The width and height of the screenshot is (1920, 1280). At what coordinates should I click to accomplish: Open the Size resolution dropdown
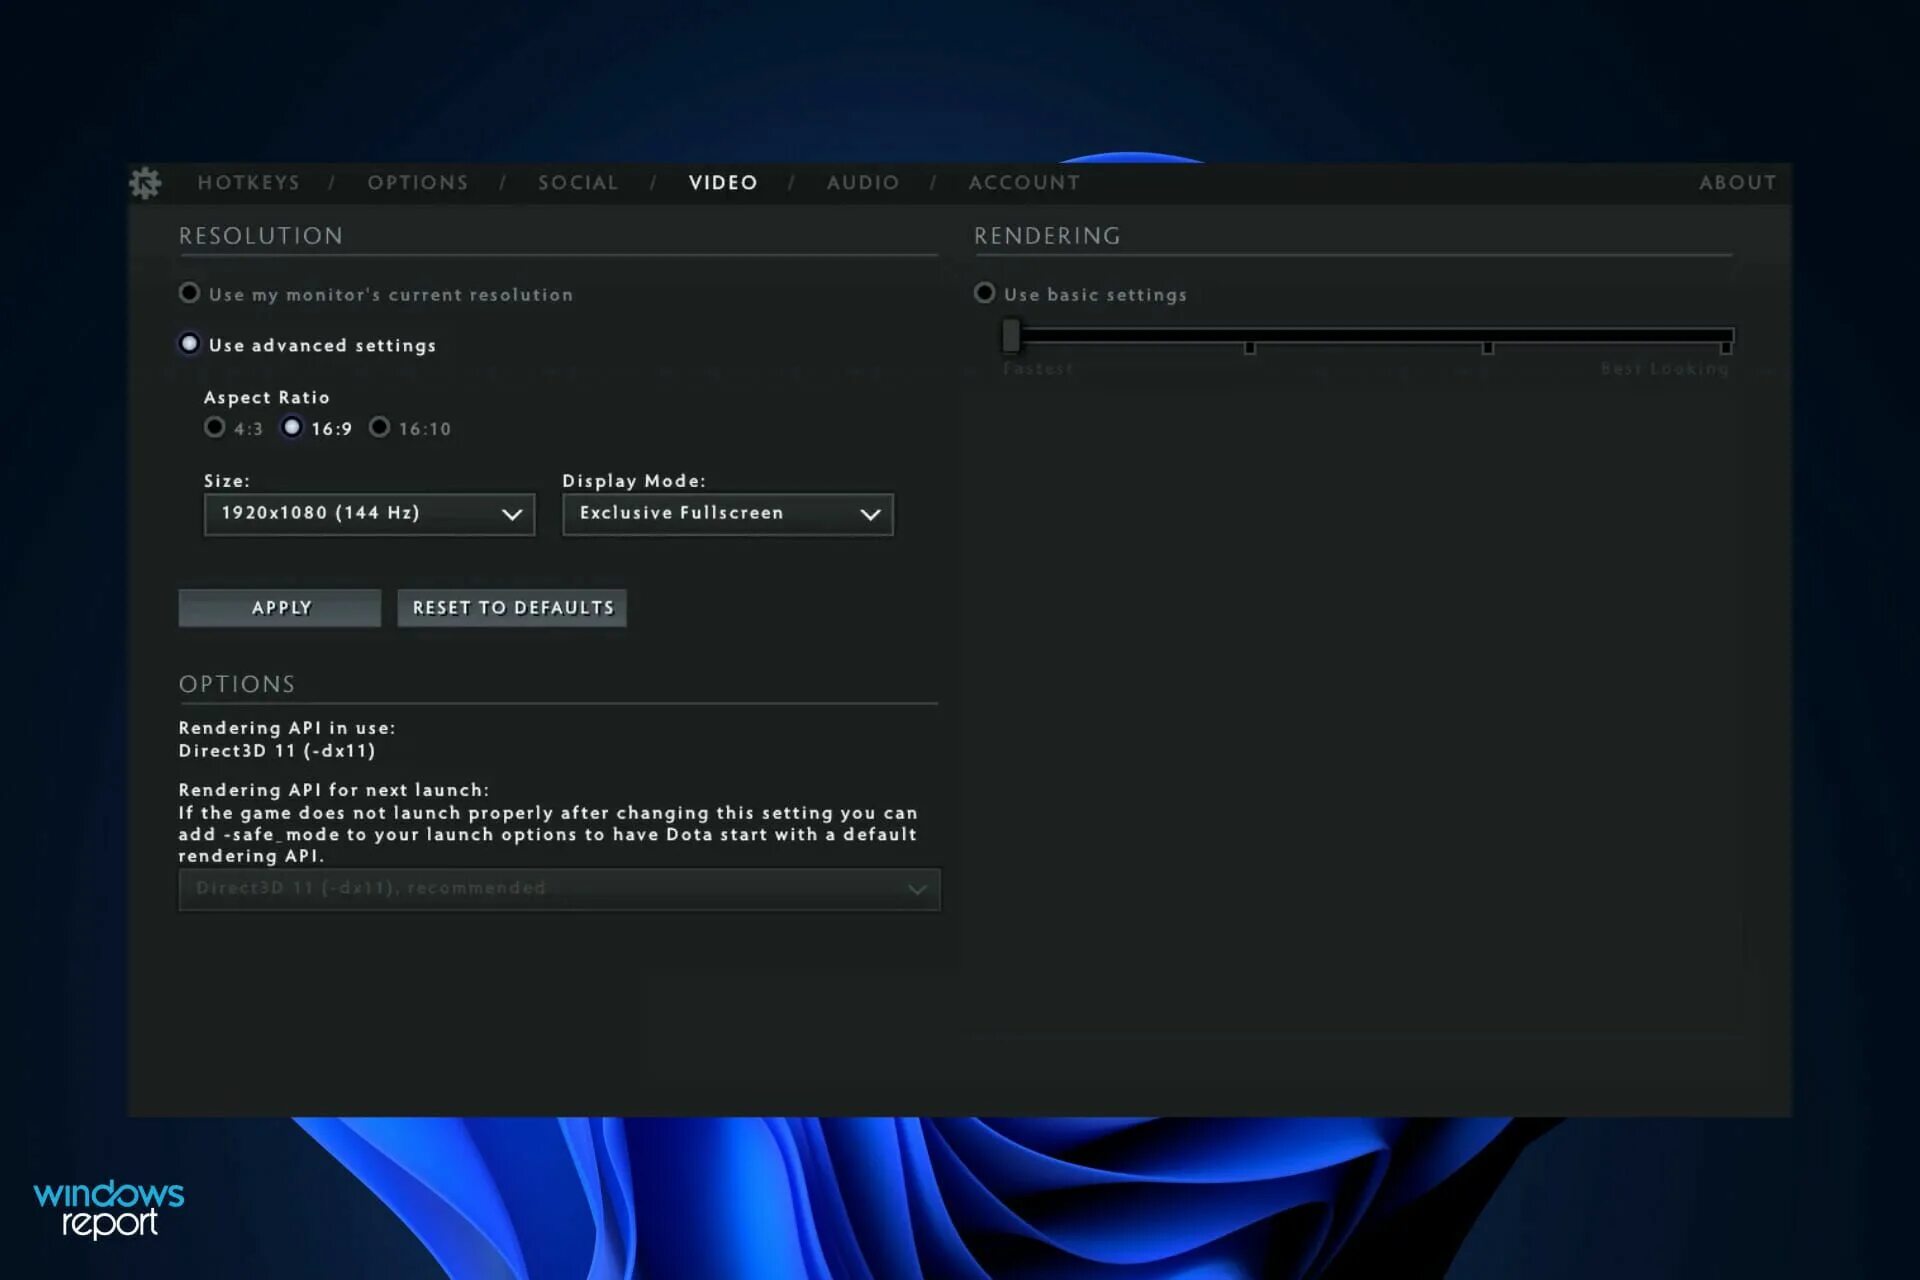click(369, 514)
